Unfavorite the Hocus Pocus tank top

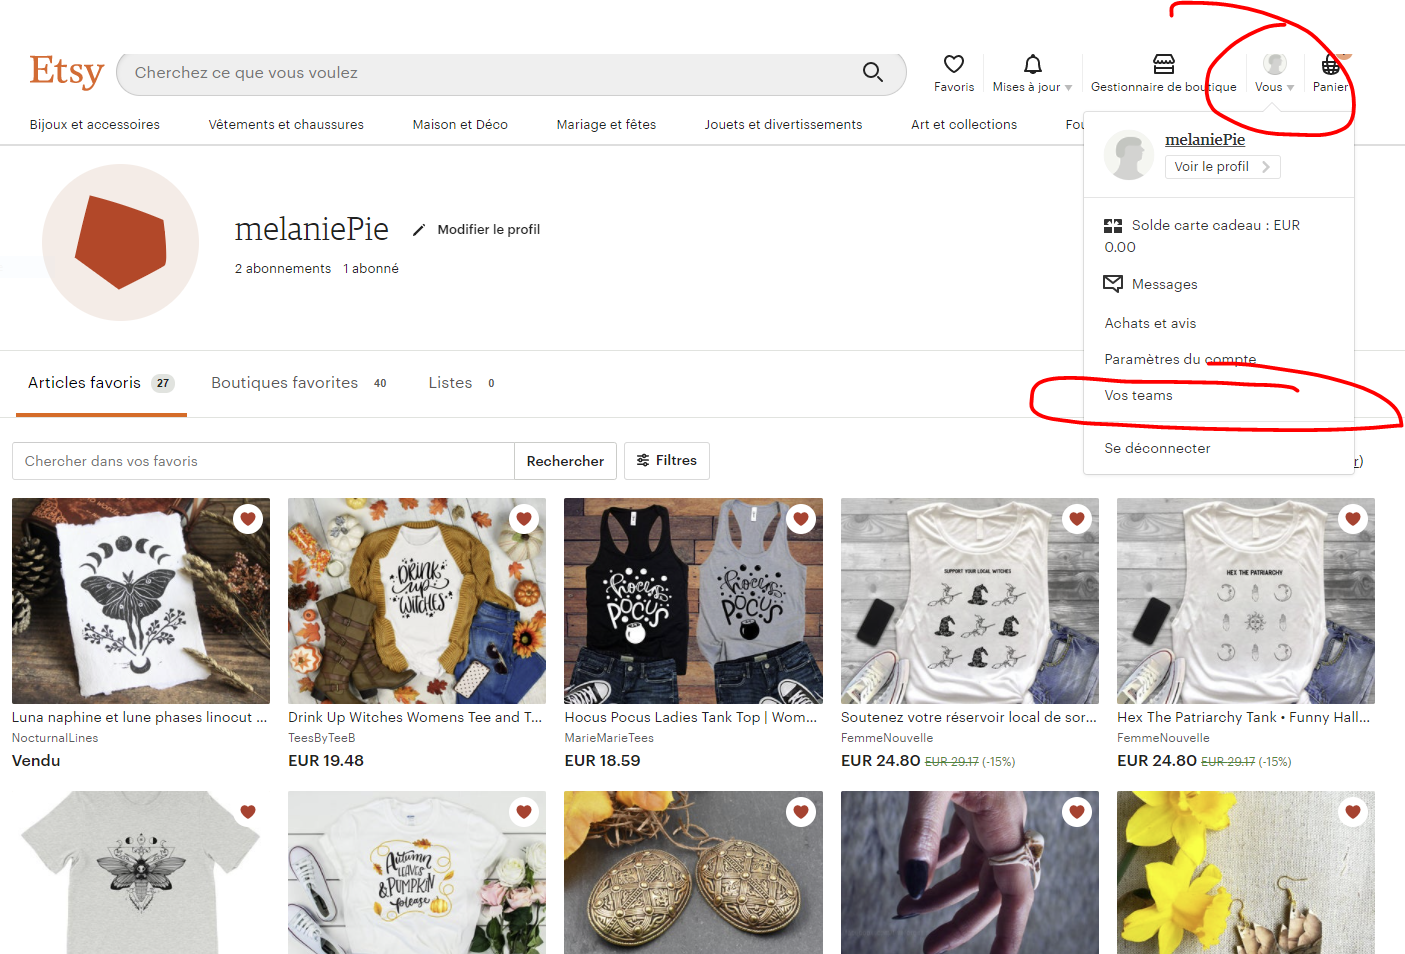click(x=800, y=519)
